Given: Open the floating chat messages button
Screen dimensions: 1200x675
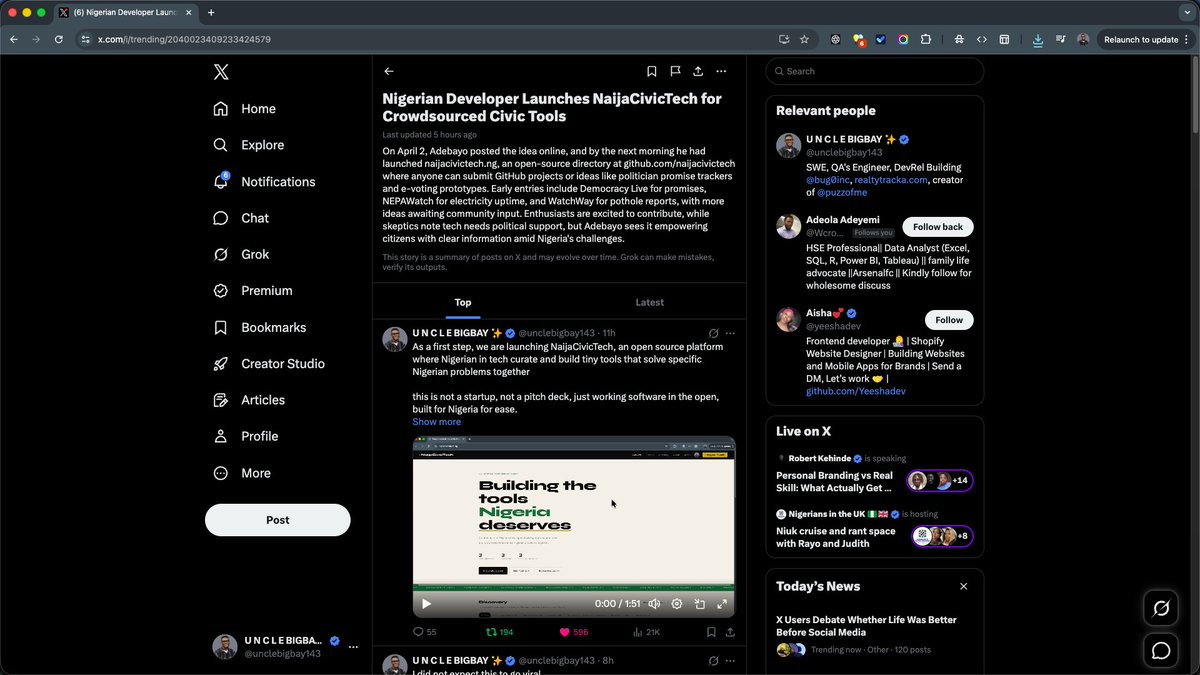Looking at the screenshot, I should 1161,651.
